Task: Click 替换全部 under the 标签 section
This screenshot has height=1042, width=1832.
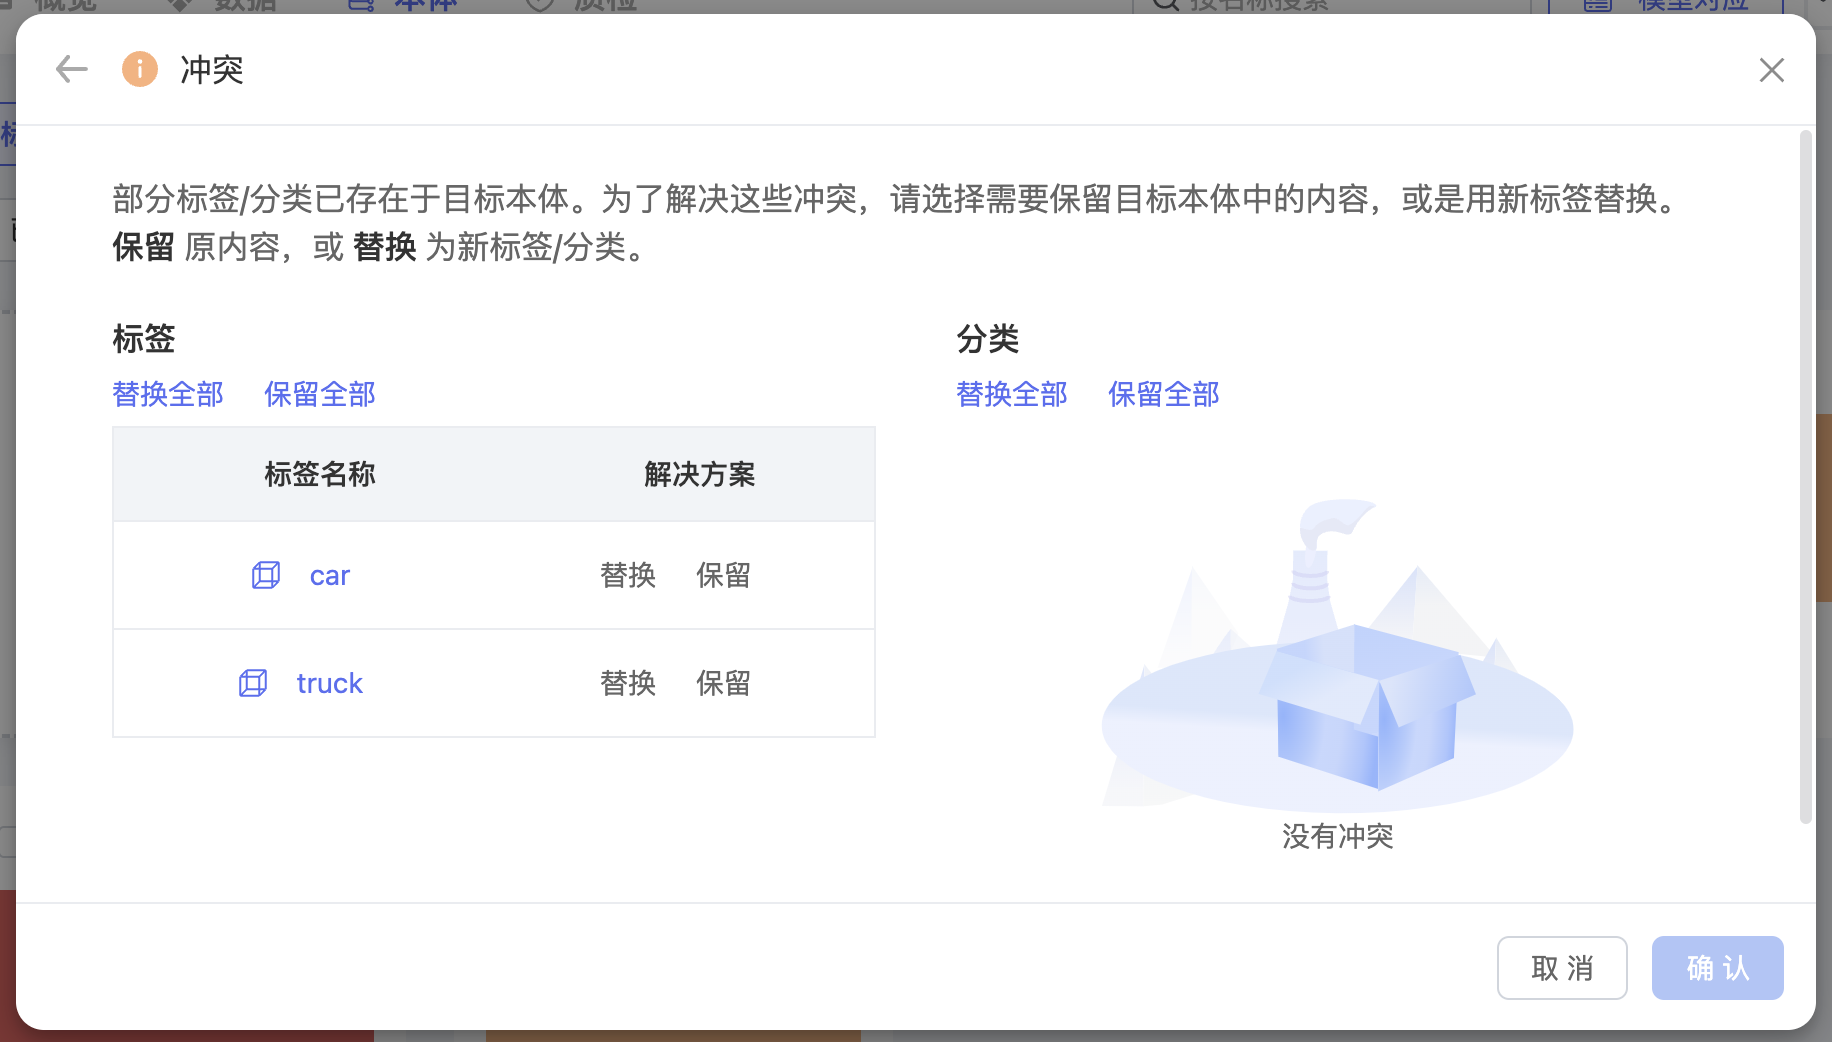Action: click(168, 394)
